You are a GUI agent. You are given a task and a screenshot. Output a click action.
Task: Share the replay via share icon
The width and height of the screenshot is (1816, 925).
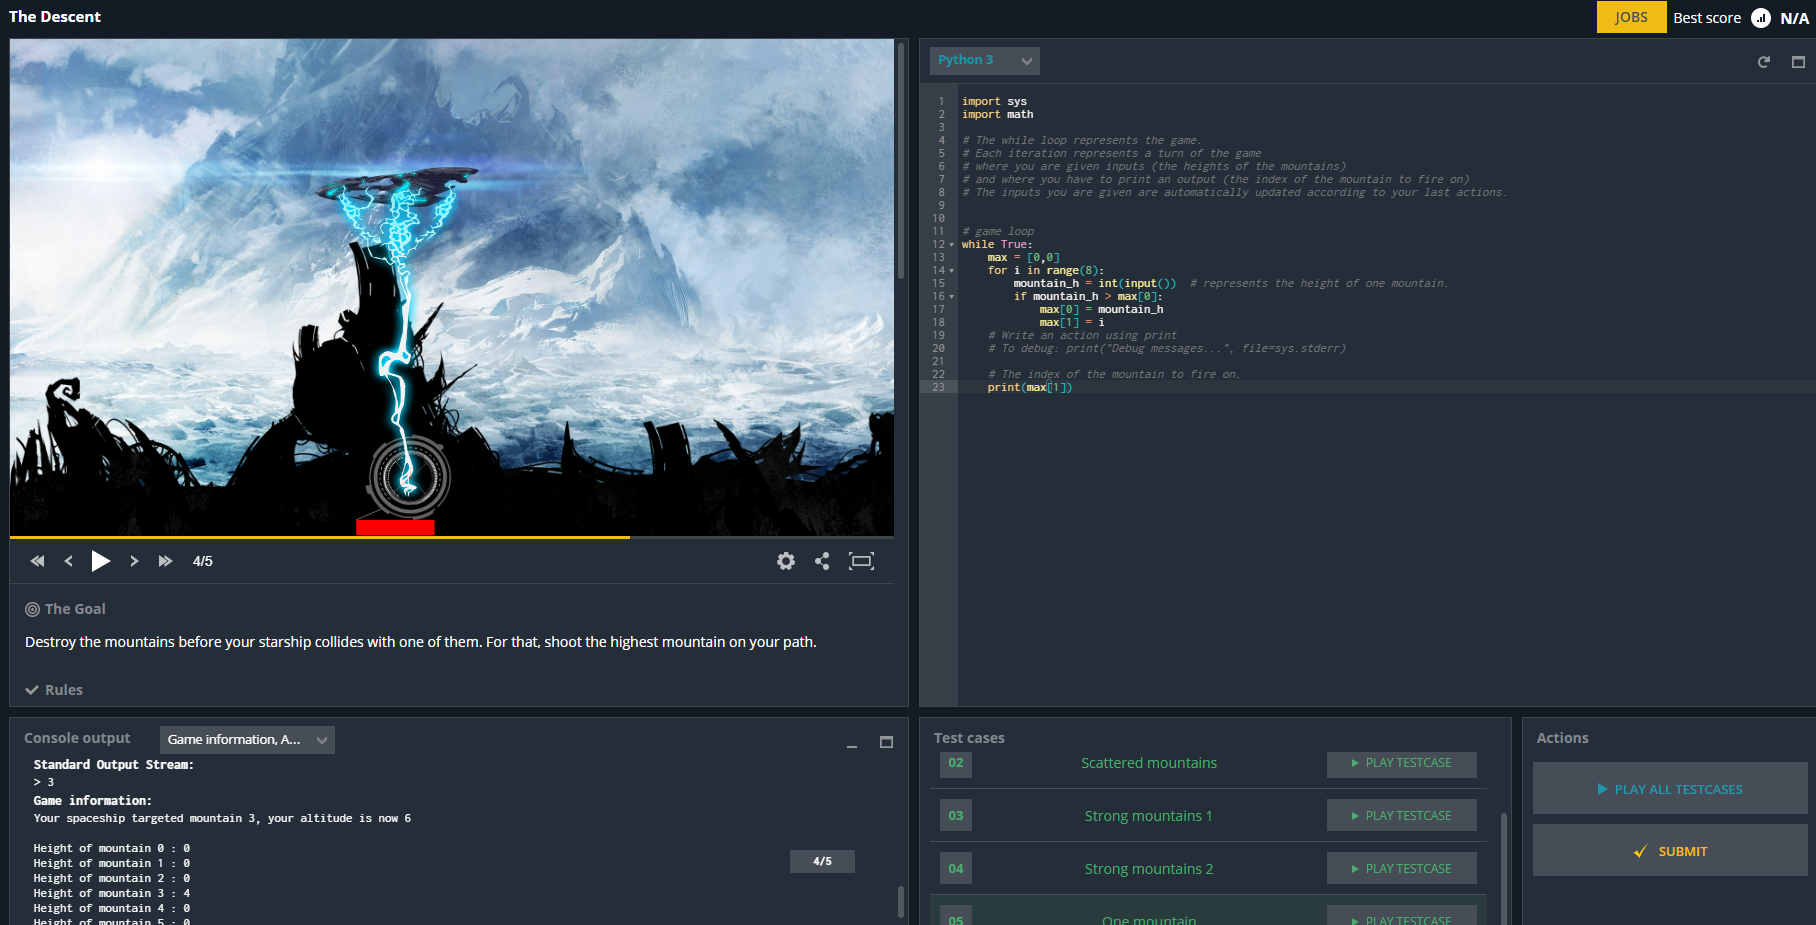pos(822,561)
